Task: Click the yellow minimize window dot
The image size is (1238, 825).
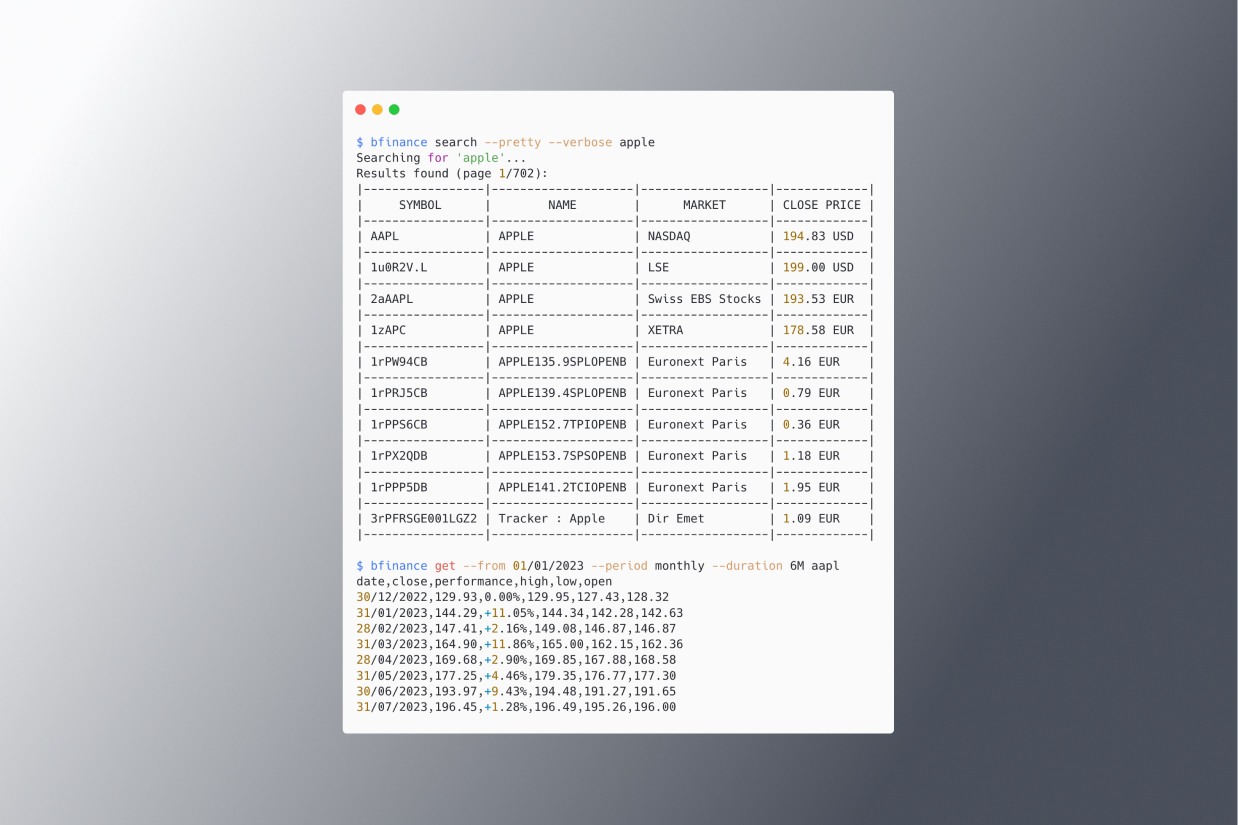Action: coord(377,110)
